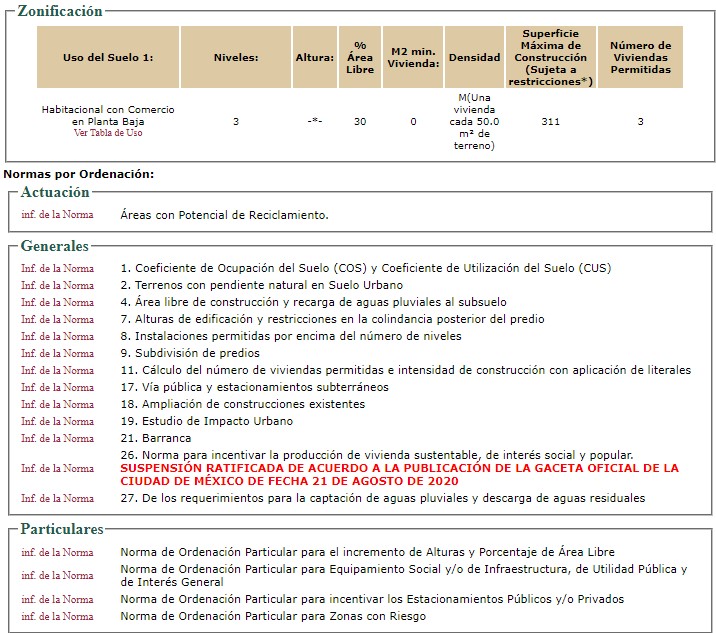Open Inf. de la Norma for captación de aguas pluviales
The image size is (716, 633).
pos(57,498)
